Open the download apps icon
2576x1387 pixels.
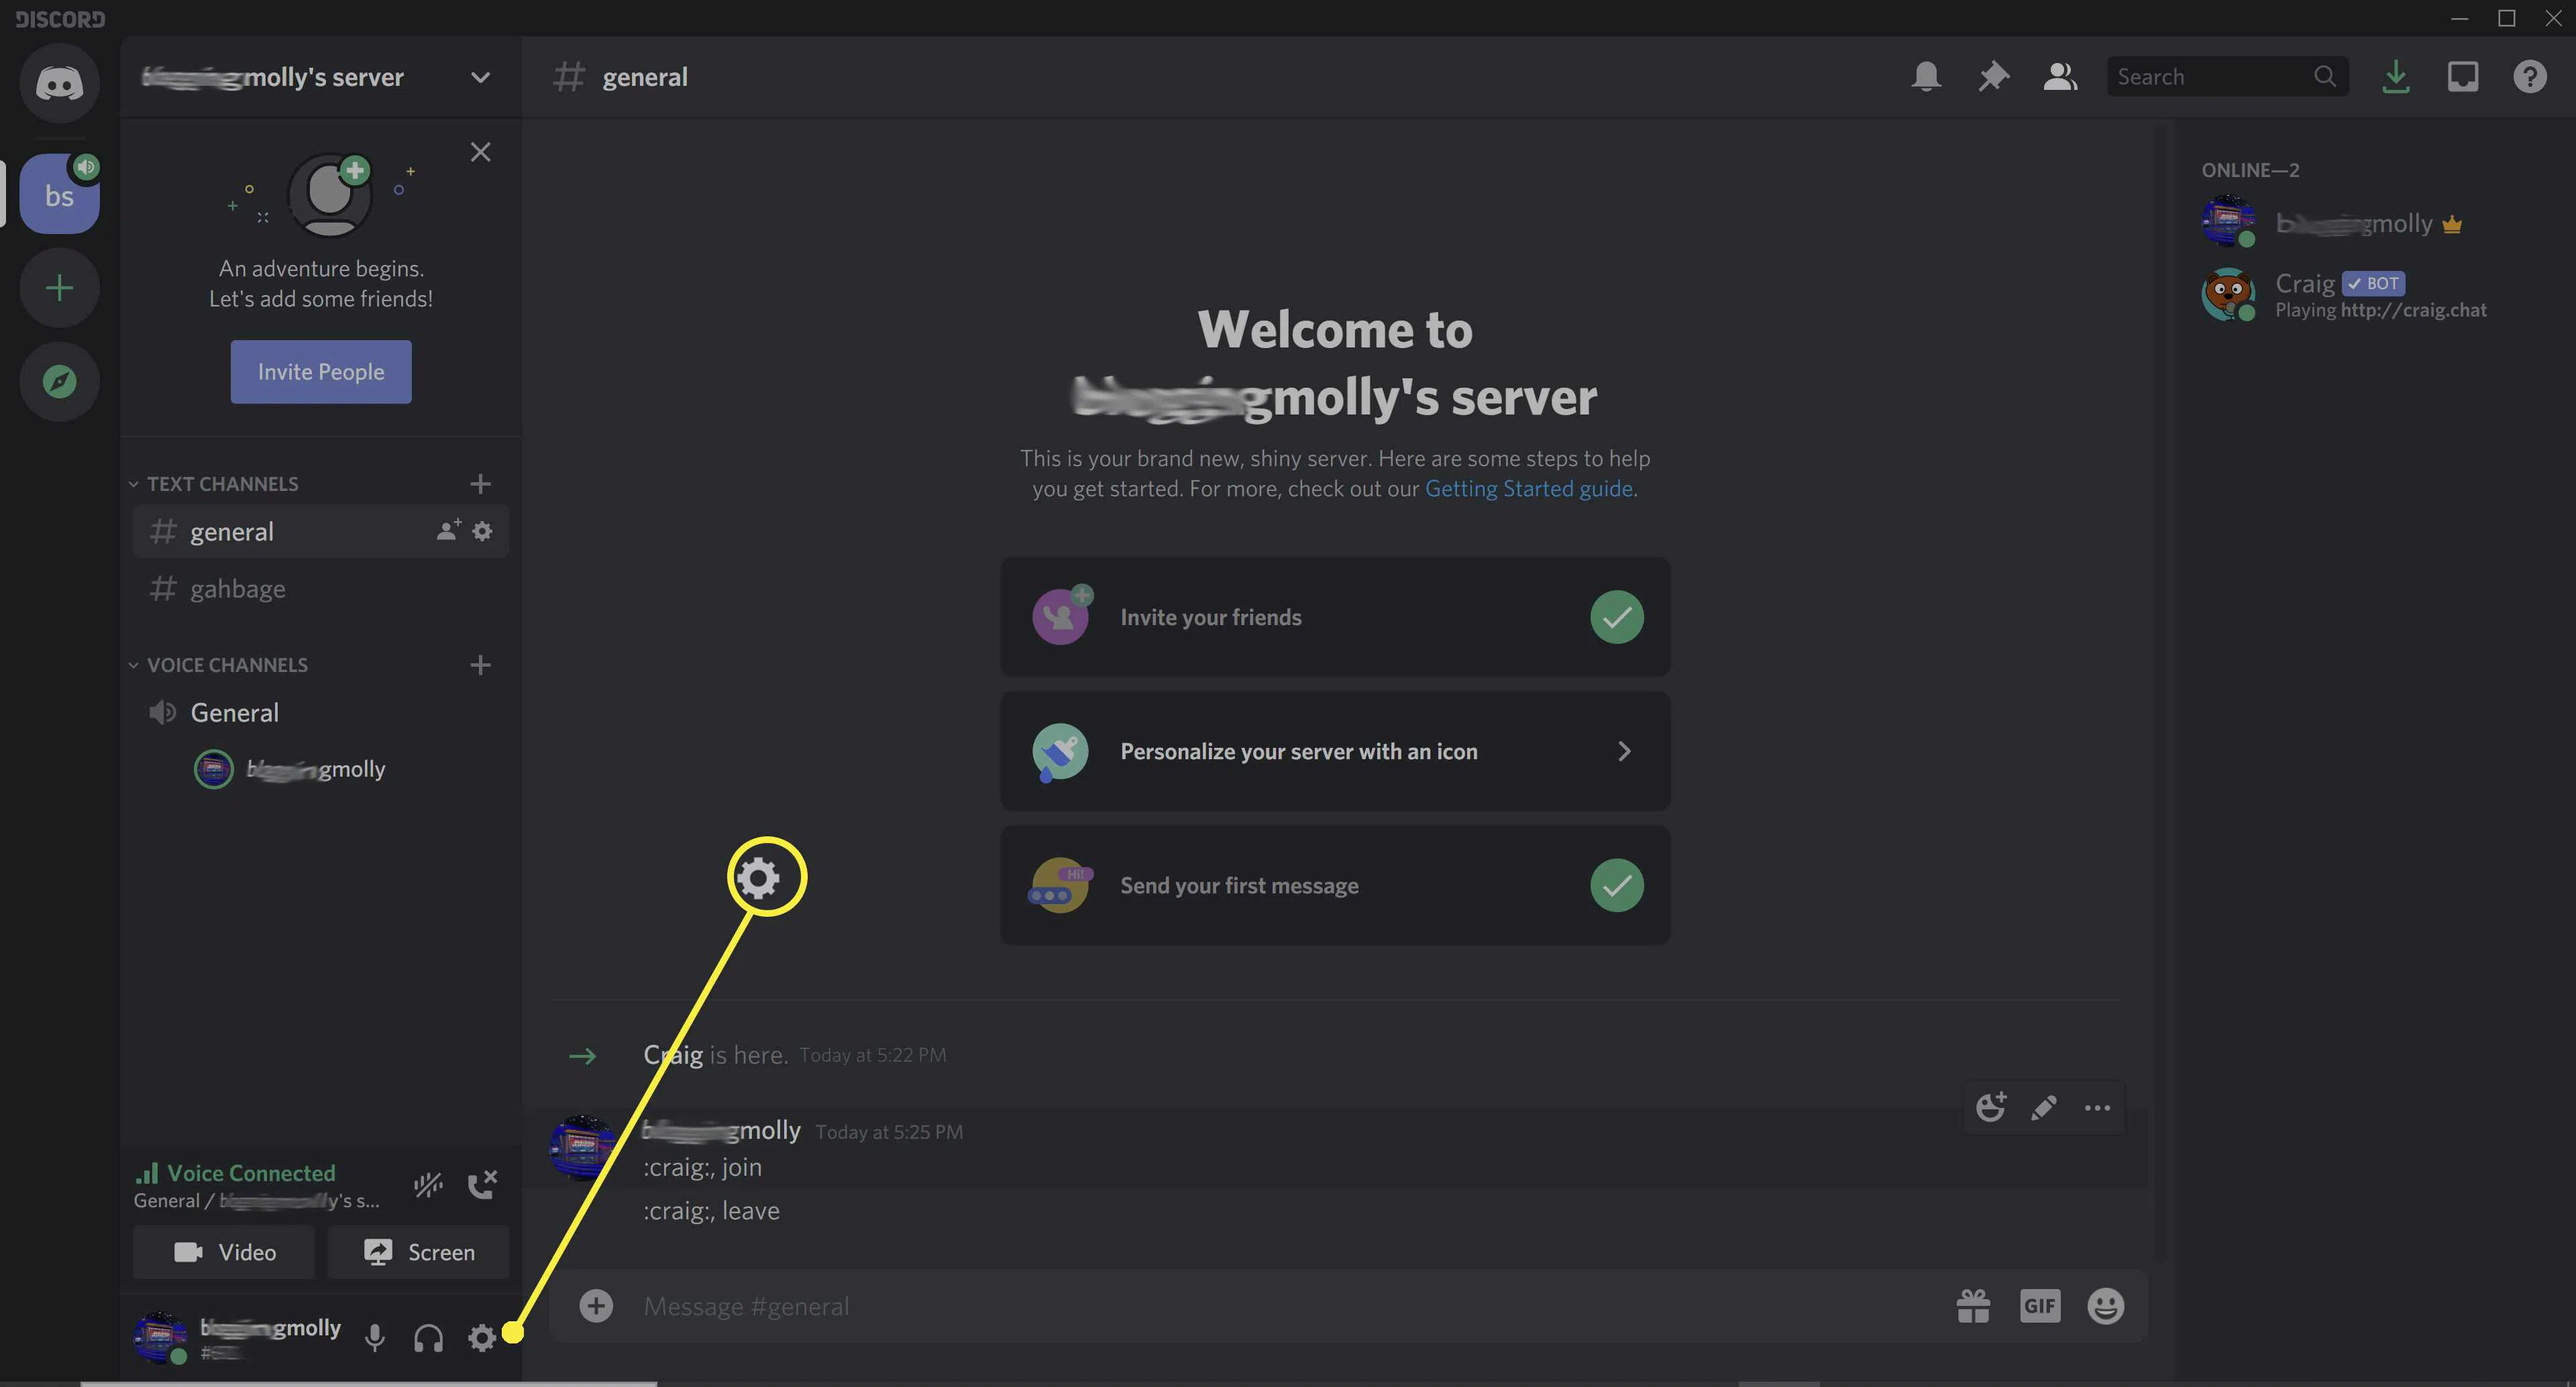click(2395, 77)
